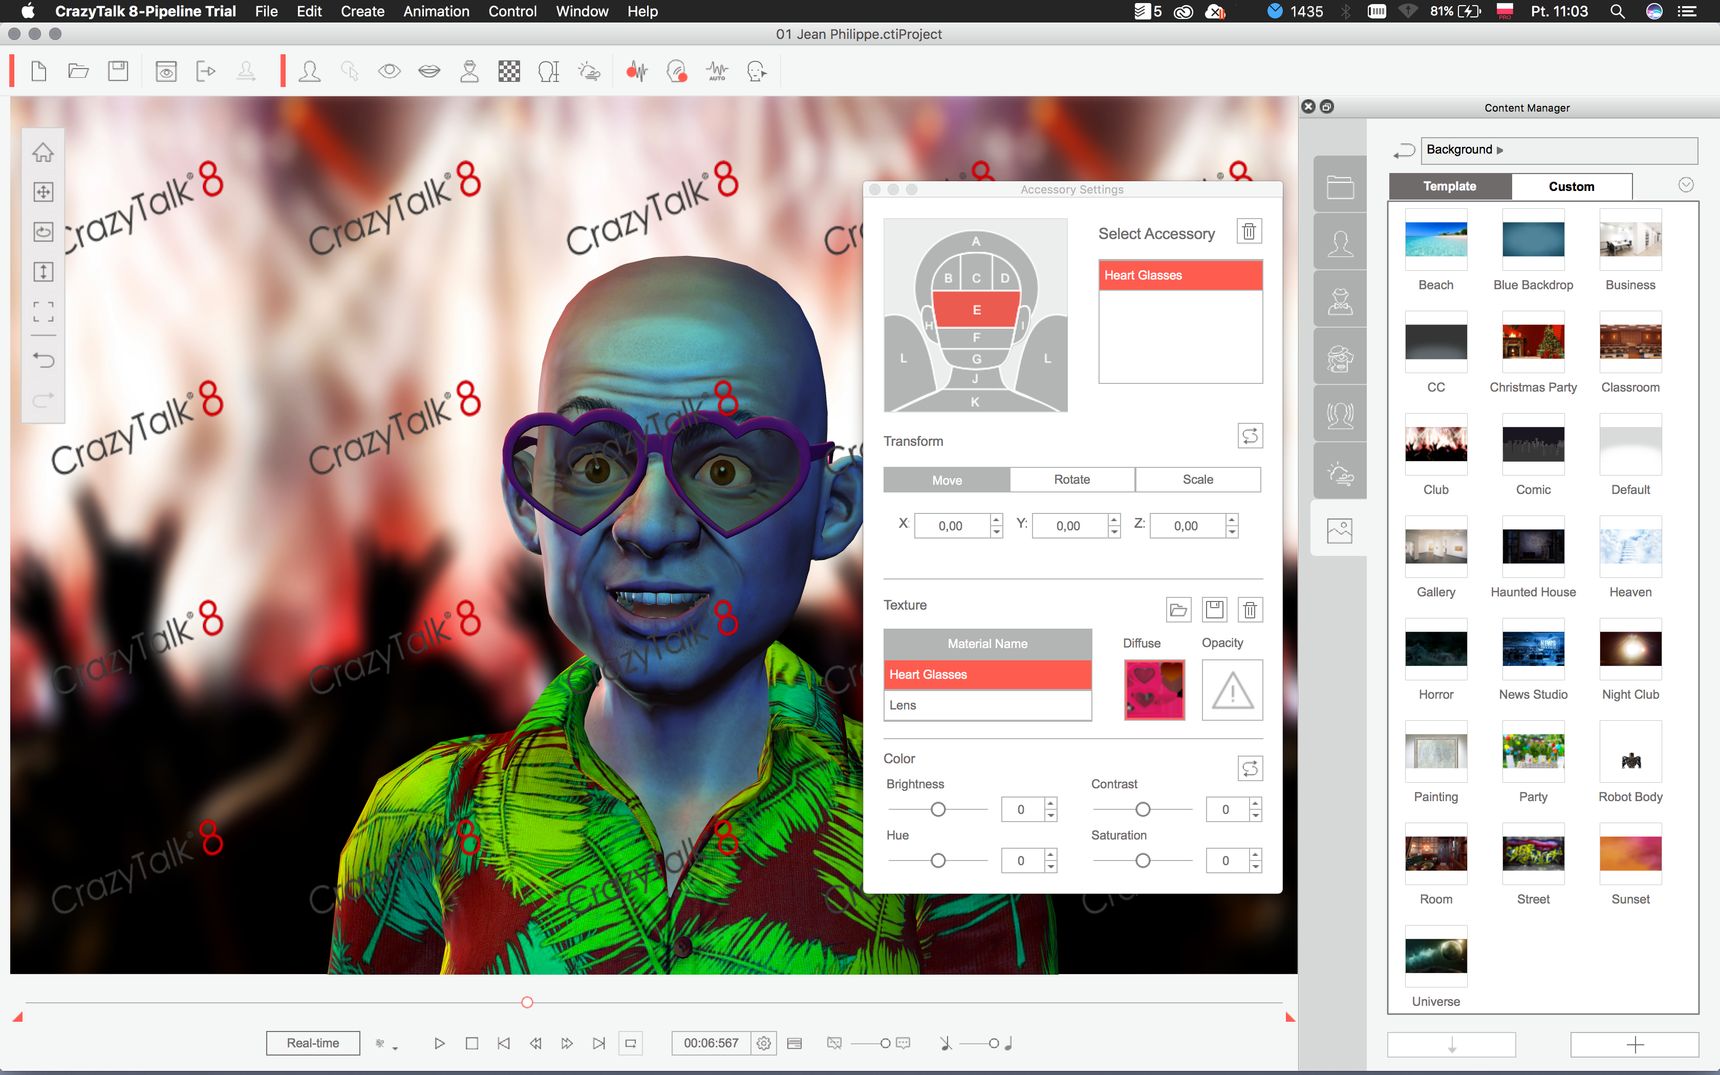Open time settings gear next to timecode

click(x=764, y=1043)
